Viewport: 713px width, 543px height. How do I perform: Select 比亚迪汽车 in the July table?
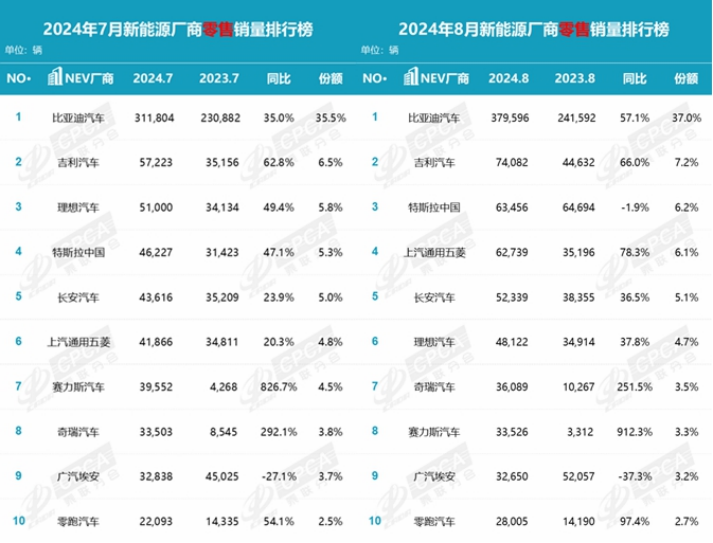point(78,118)
